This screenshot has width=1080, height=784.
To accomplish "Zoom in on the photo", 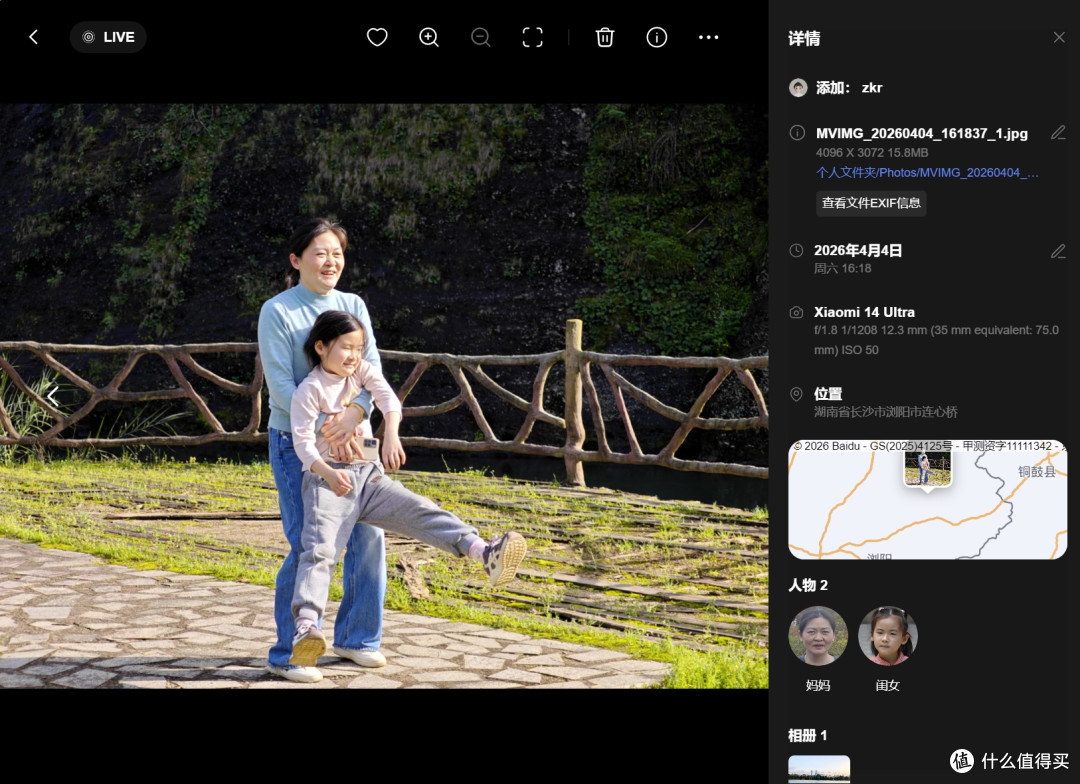I will 429,37.
